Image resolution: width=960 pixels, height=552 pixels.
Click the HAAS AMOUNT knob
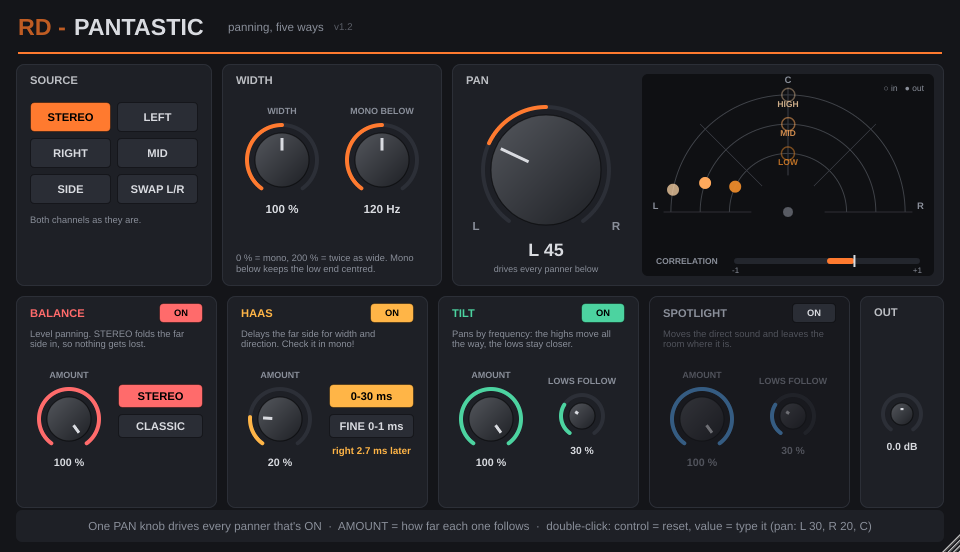point(280,419)
